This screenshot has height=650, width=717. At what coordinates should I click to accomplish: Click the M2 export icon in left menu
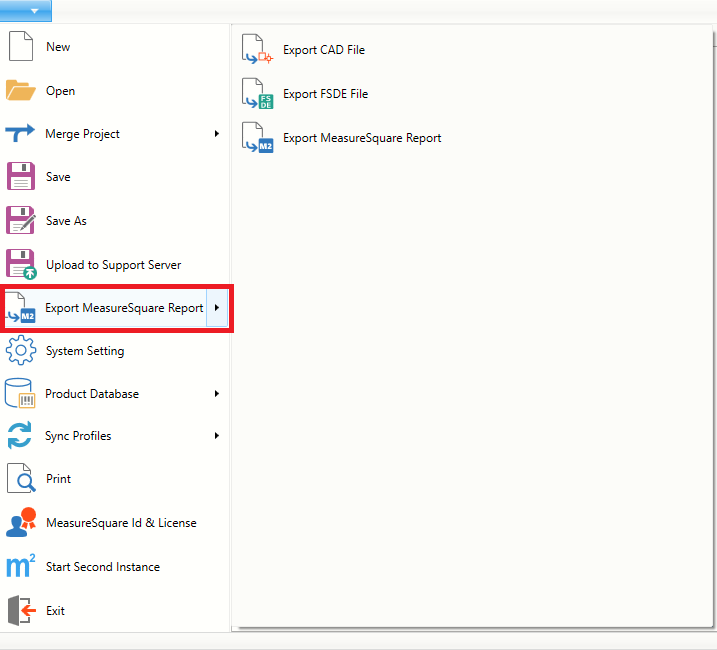tap(21, 307)
